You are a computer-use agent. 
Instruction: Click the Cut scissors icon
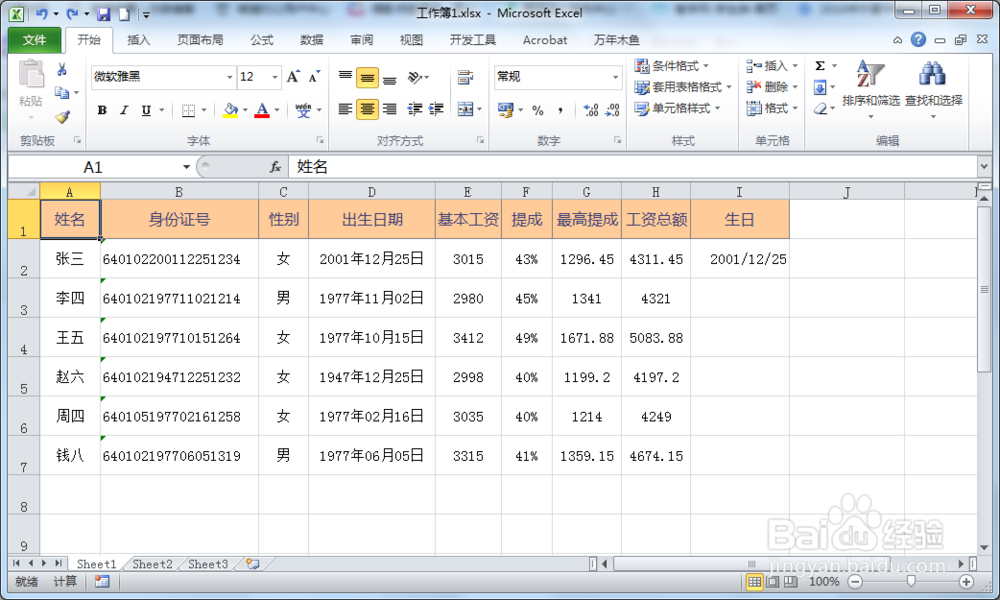pyautogui.click(x=62, y=69)
